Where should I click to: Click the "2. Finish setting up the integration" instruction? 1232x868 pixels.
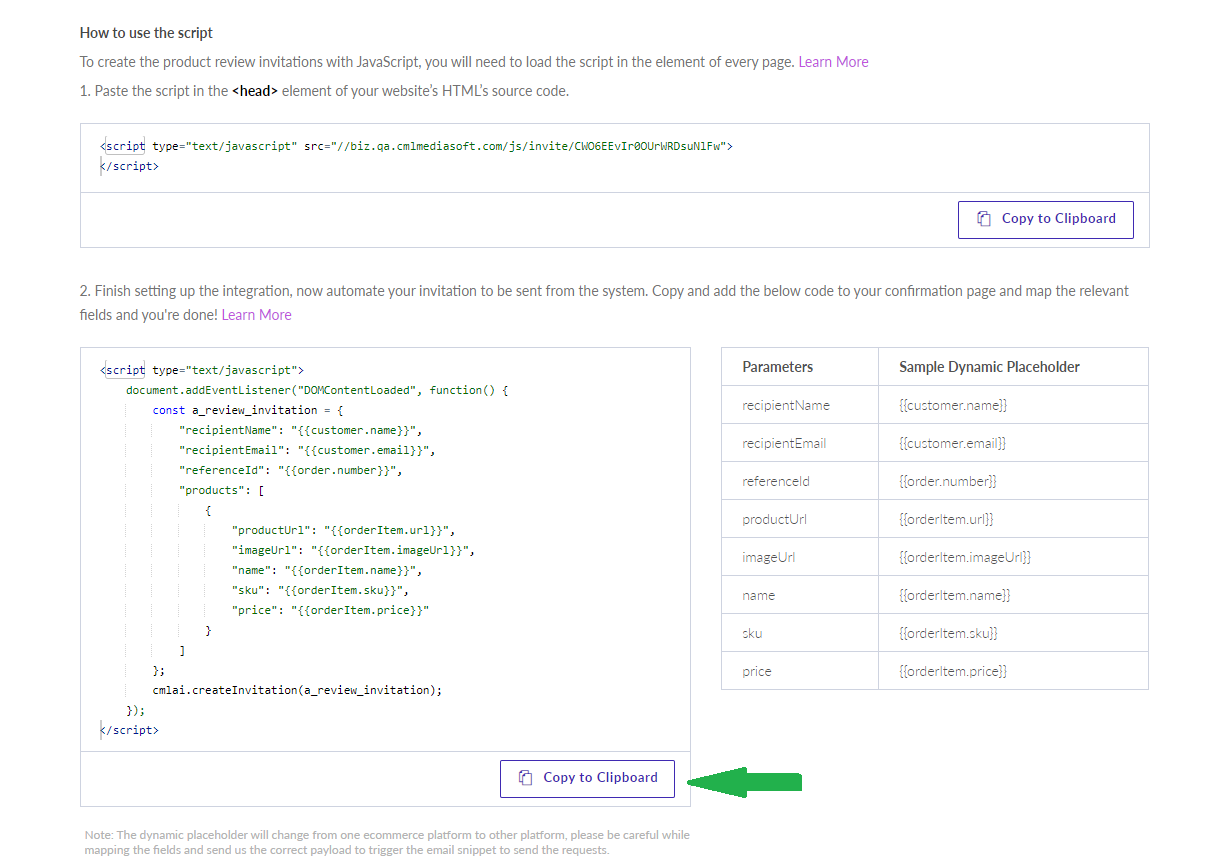(604, 303)
